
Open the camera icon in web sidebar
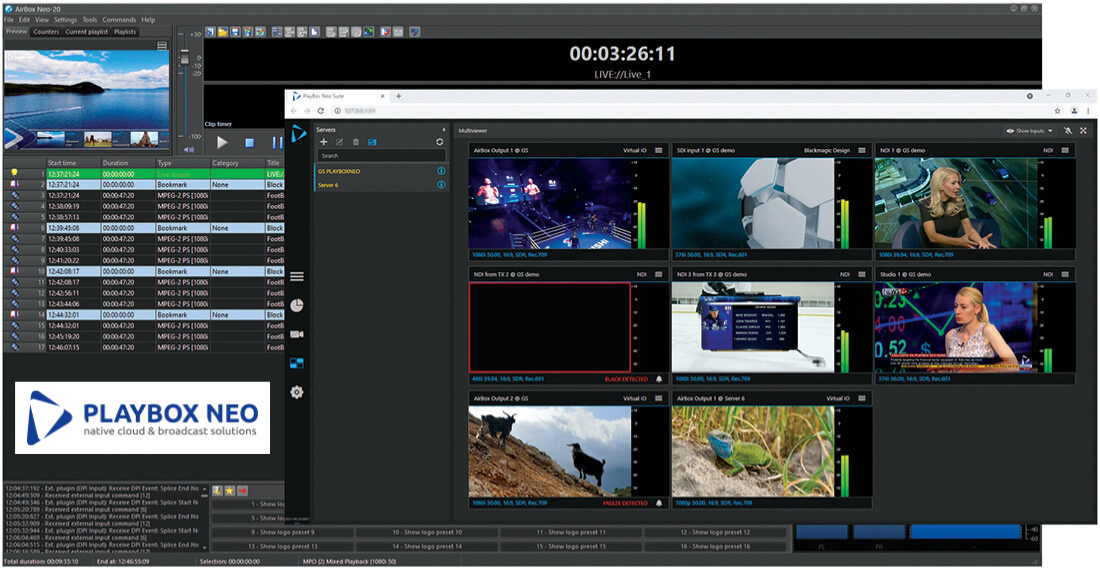(x=297, y=334)
